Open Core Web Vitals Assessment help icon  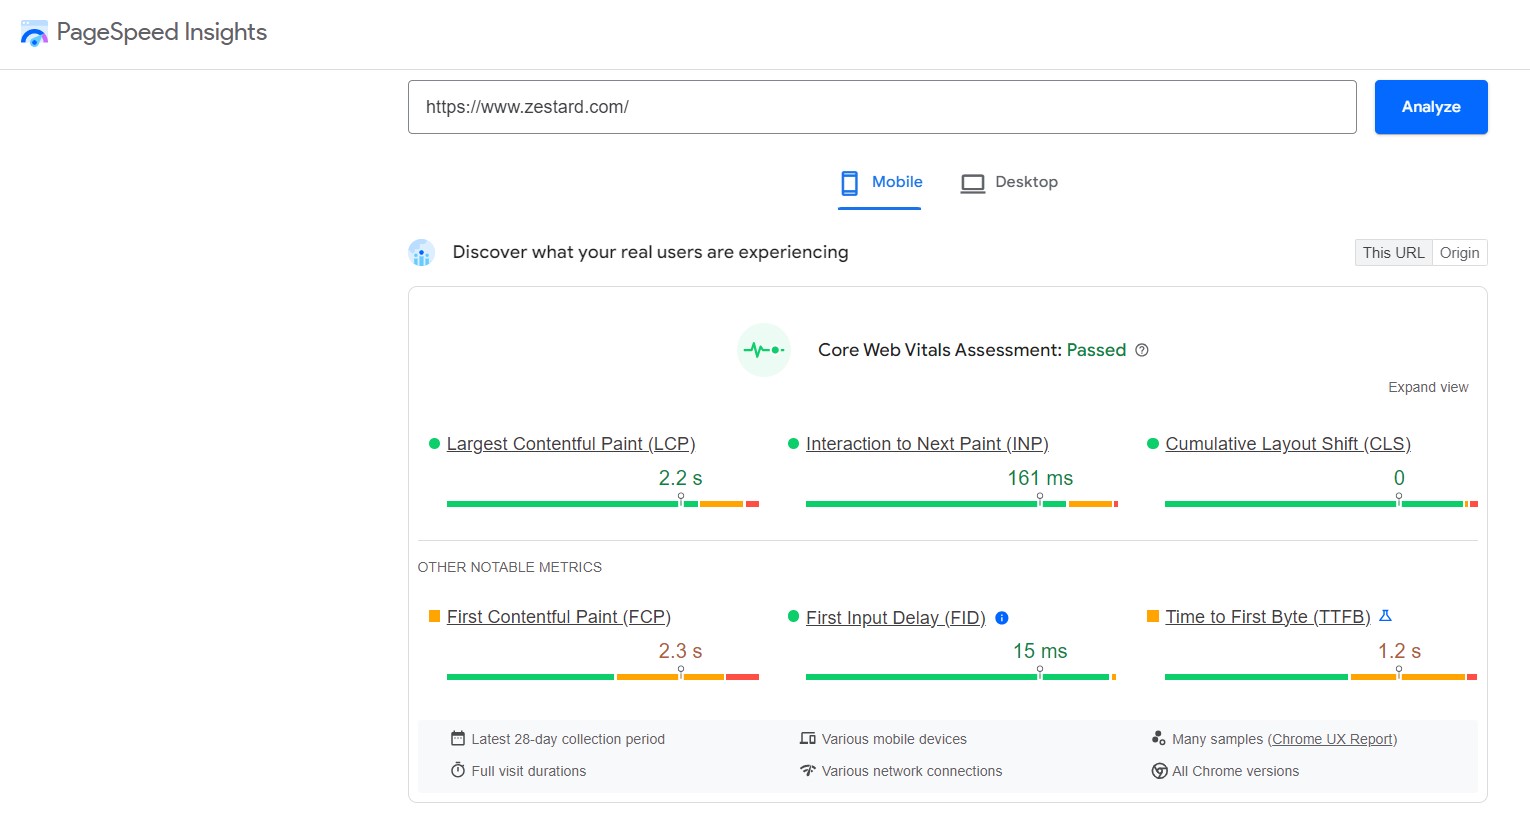[x=1142, y=350]
